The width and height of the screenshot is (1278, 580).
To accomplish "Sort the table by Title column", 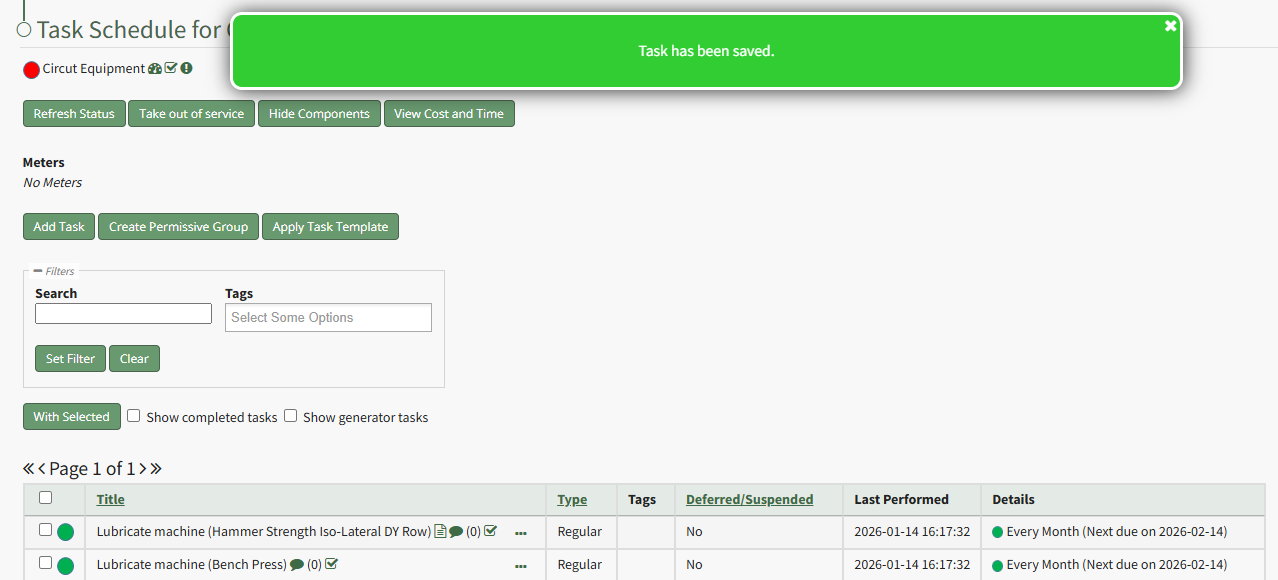I will pyautogui.click(x=110, y=499).
